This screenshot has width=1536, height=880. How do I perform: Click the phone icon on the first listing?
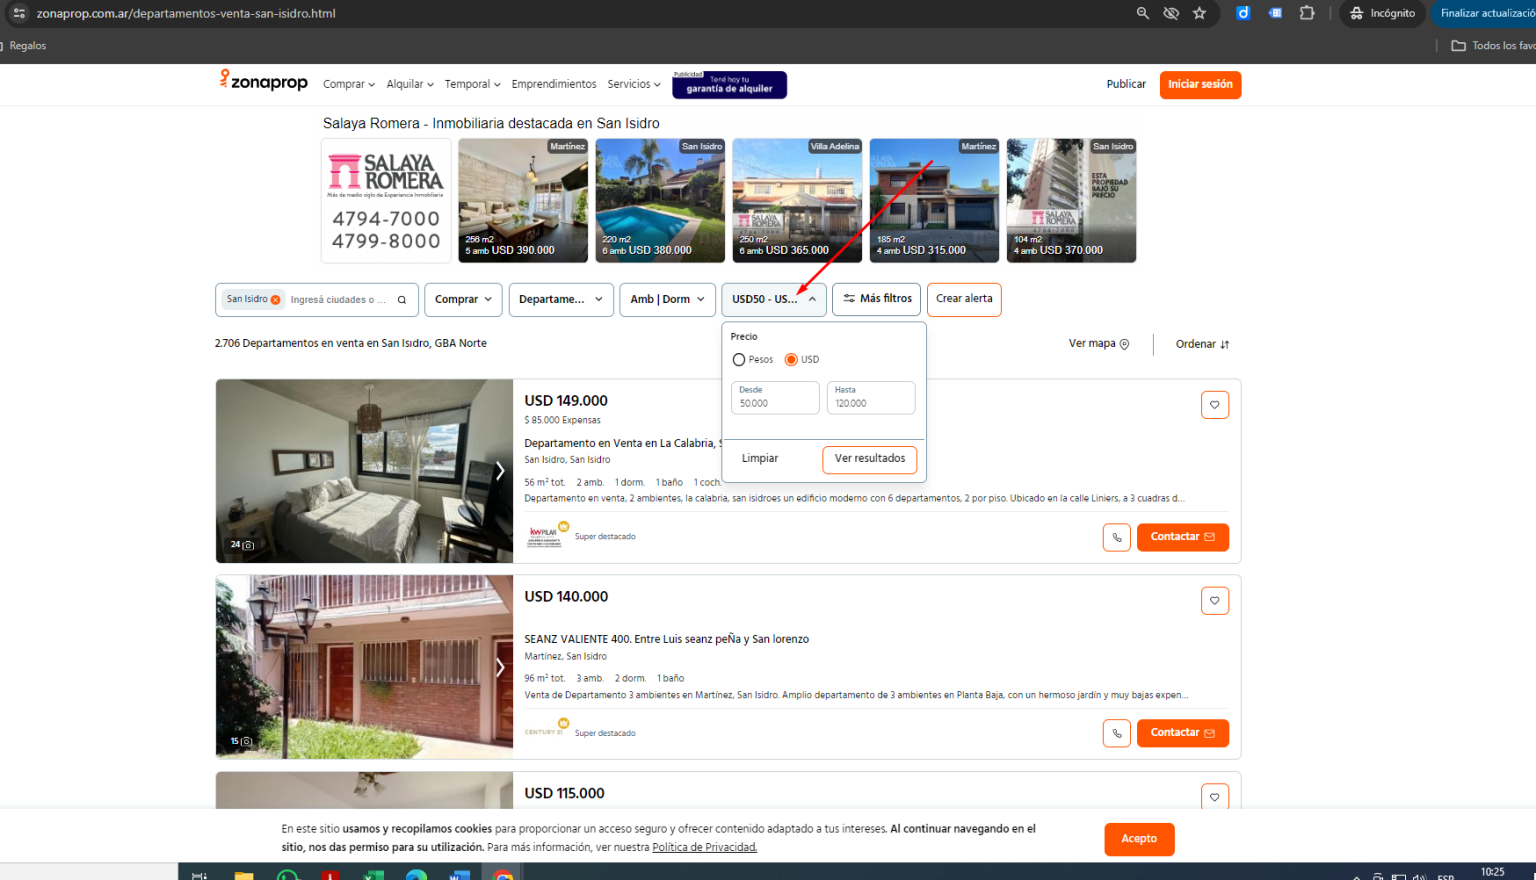pyautogui.click(x=1116, y=537)
